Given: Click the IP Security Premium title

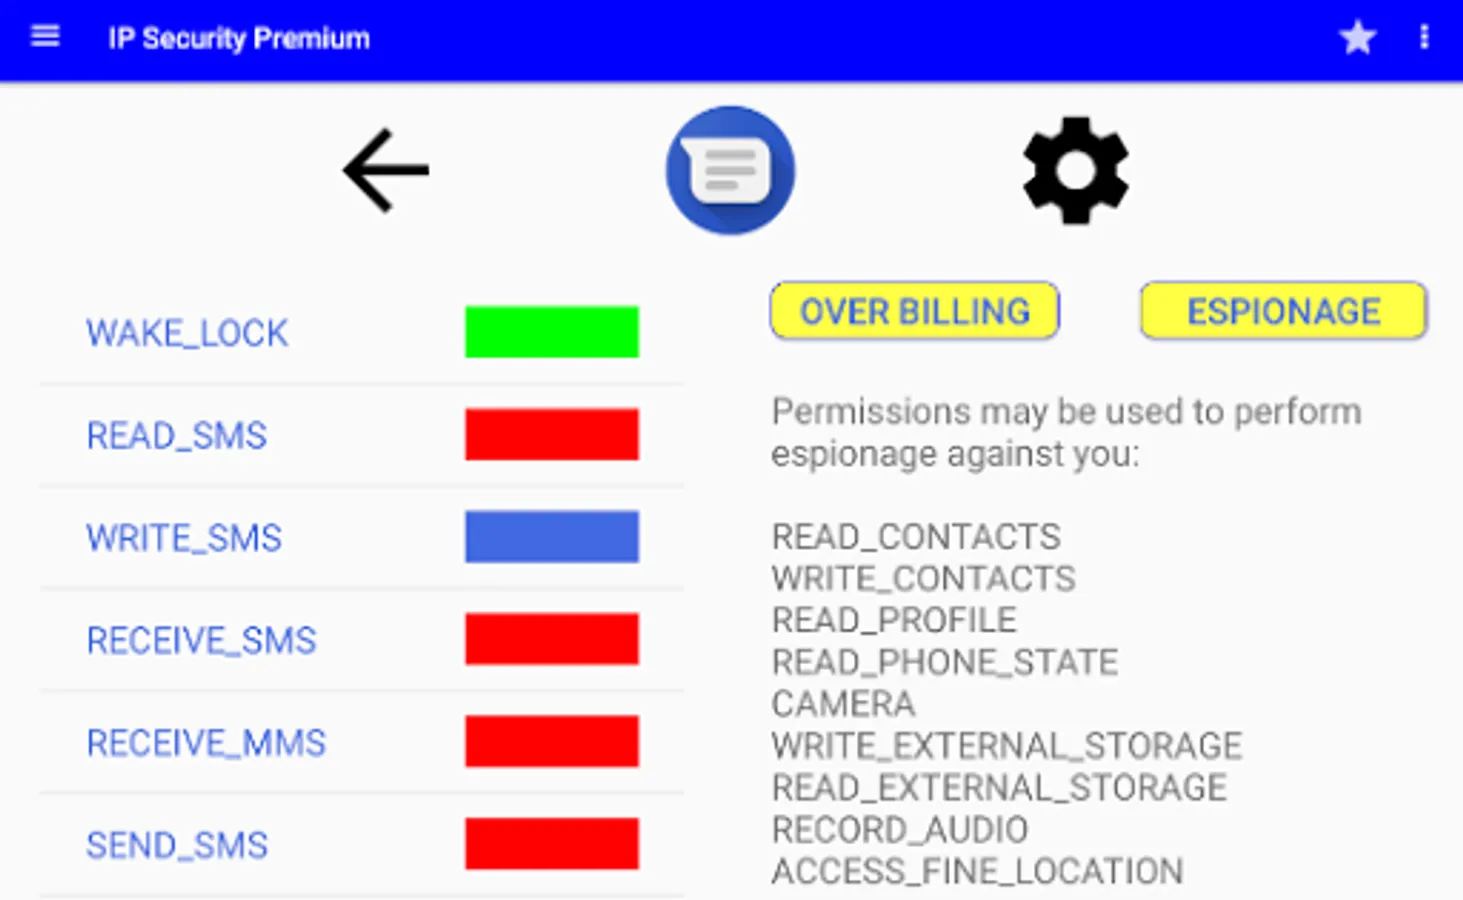Looking at the screenshot, I should pos(239,38).
